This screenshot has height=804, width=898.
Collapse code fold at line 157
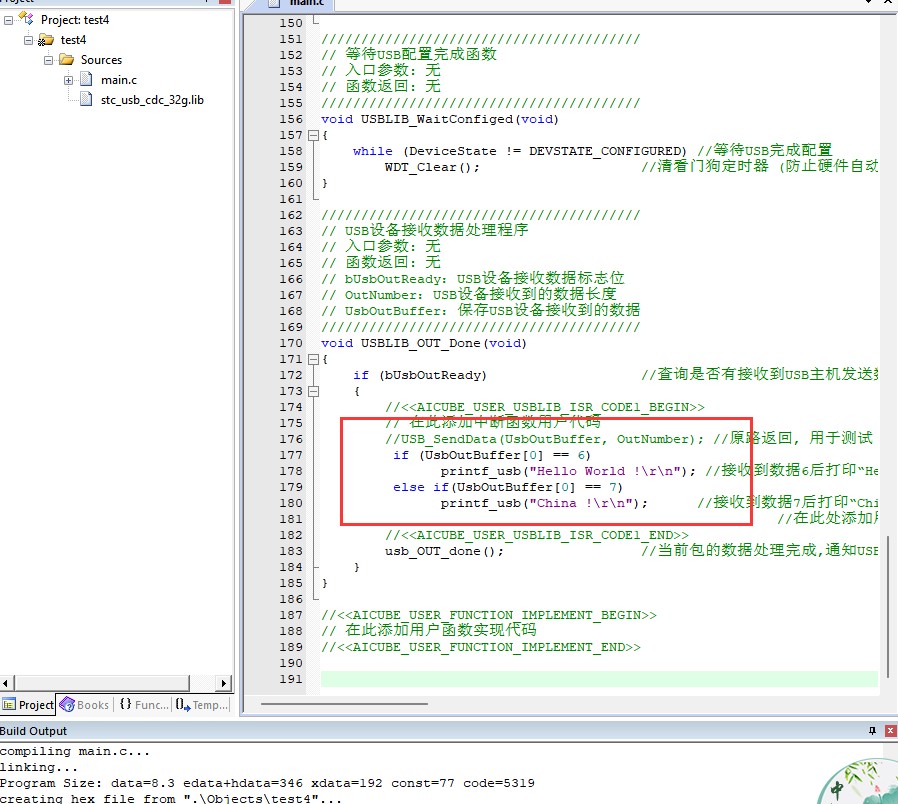click(x=313, y=136)
